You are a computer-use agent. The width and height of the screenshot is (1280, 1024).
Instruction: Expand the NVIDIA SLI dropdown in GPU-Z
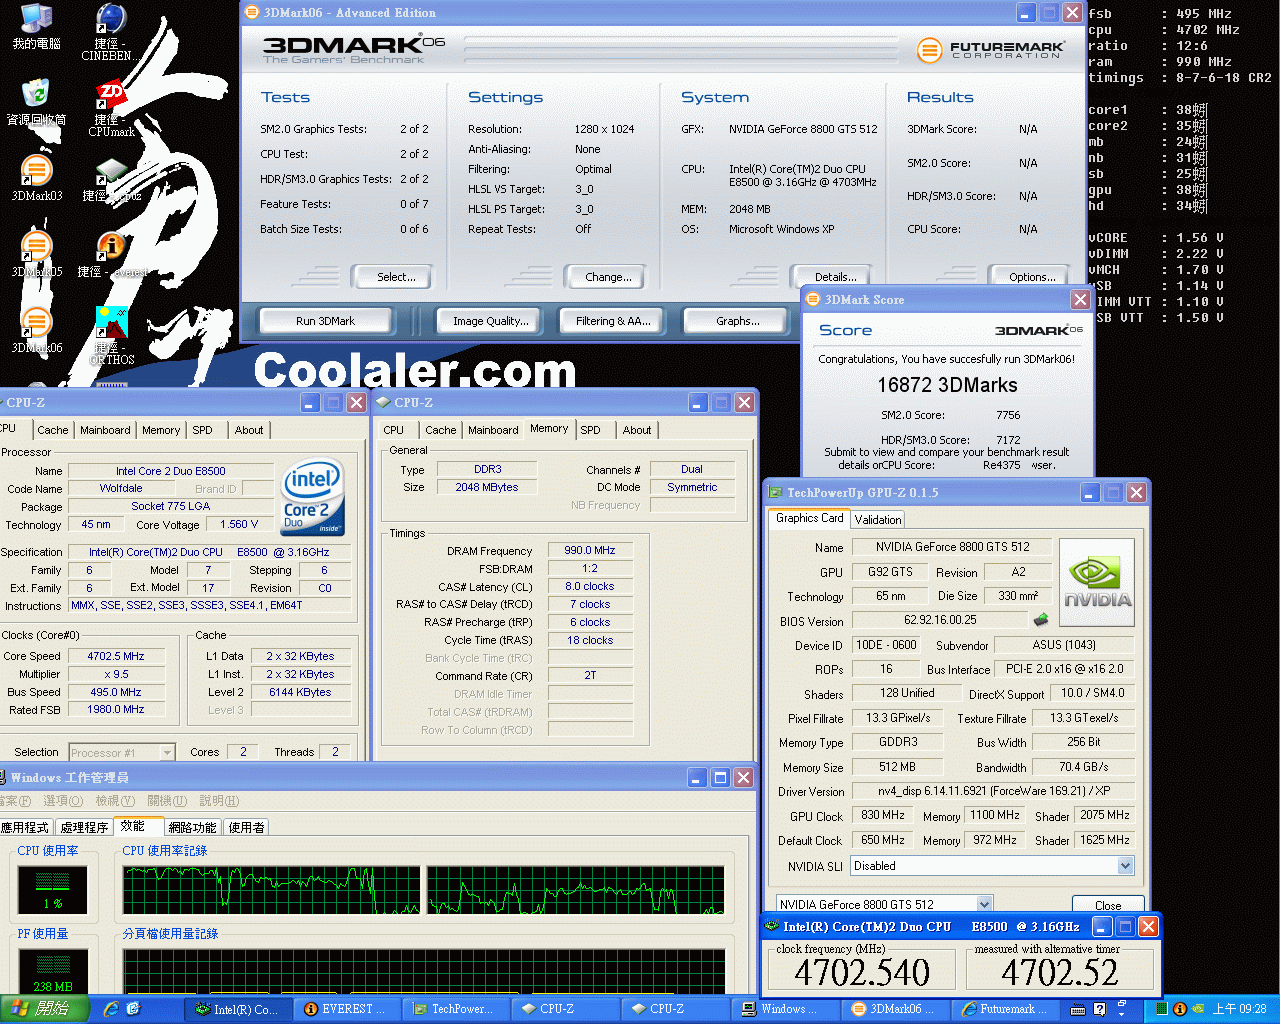[1125, 866]
